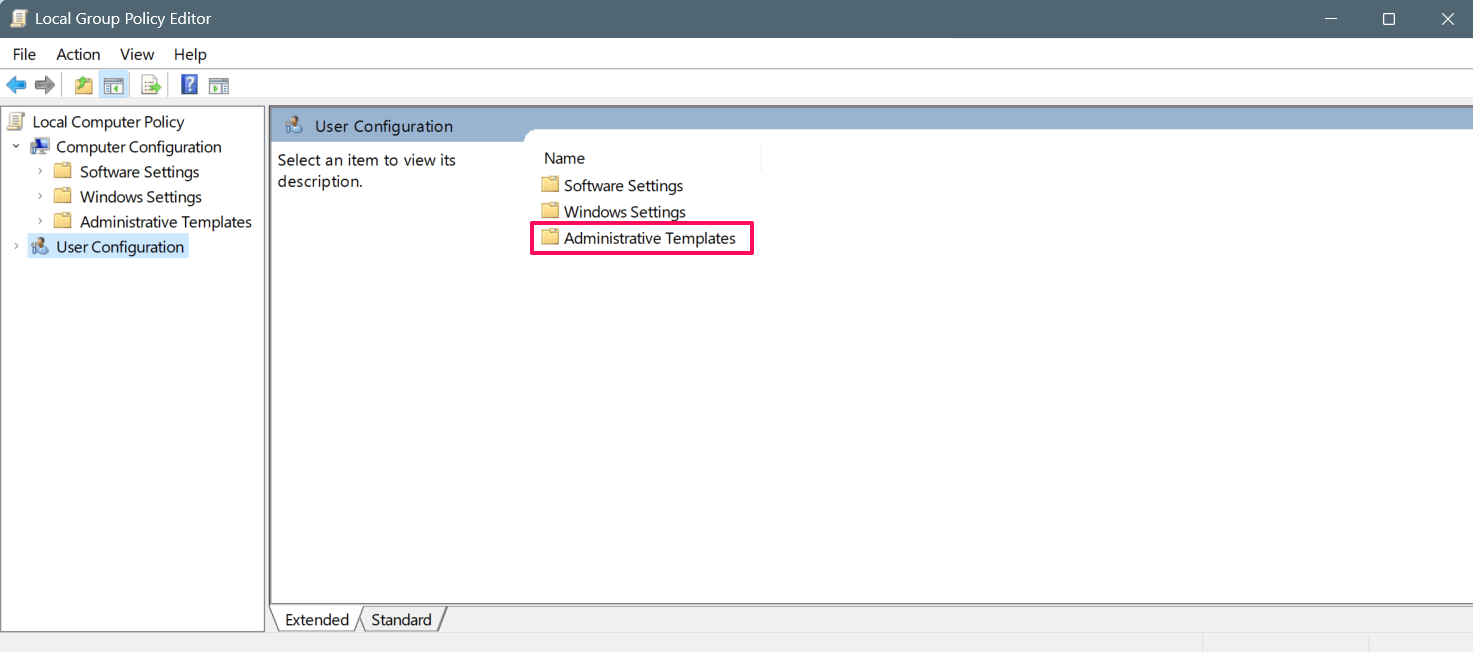The height and width of the screenshot is (652, 1473).
Task: Toggle the Show/Hide Action Pane icon
Action: [219, 86]
